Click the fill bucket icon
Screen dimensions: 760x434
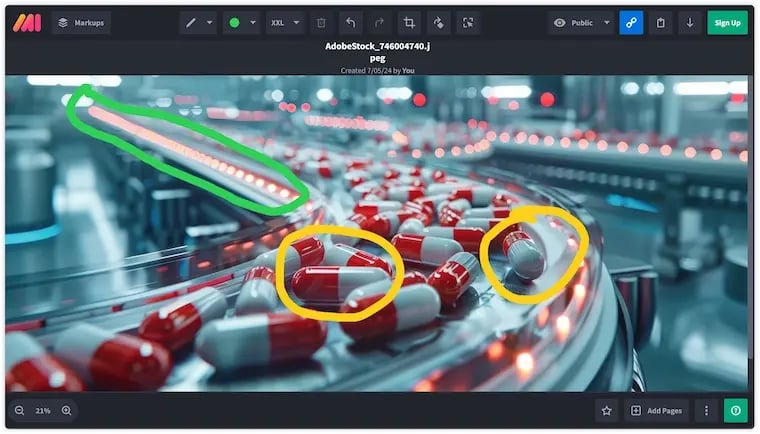(x=438, y=22)
